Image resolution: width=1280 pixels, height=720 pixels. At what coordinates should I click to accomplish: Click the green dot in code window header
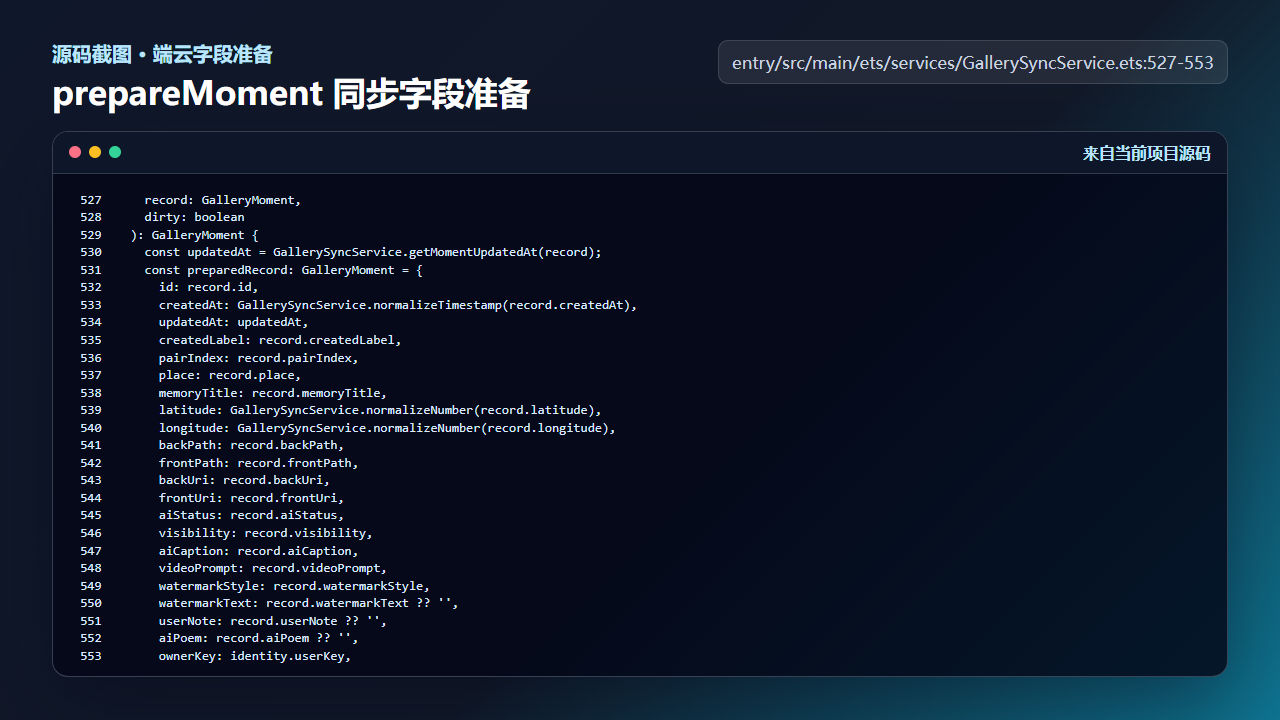(x=115, y=152)
